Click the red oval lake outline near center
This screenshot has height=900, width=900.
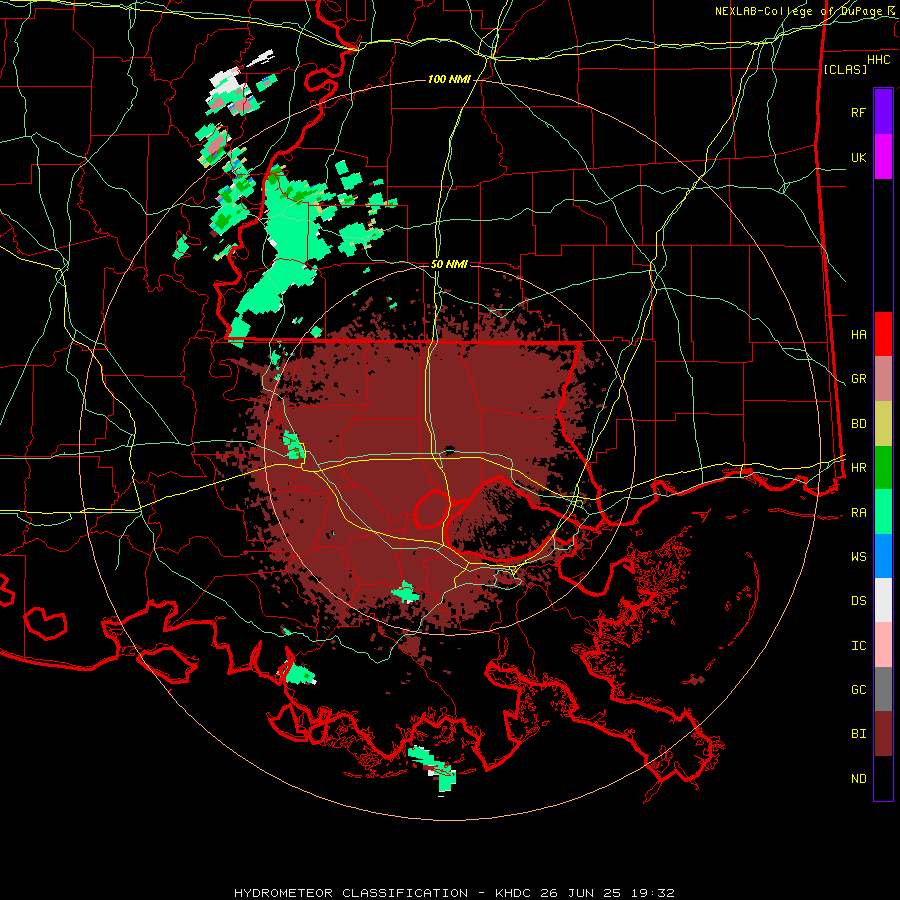432,509
